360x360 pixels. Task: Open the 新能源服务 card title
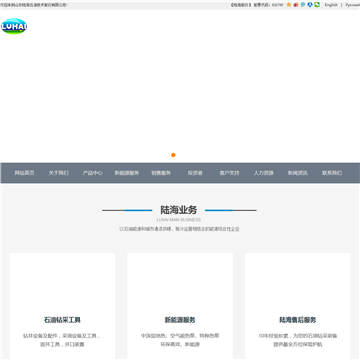(180, 320)
